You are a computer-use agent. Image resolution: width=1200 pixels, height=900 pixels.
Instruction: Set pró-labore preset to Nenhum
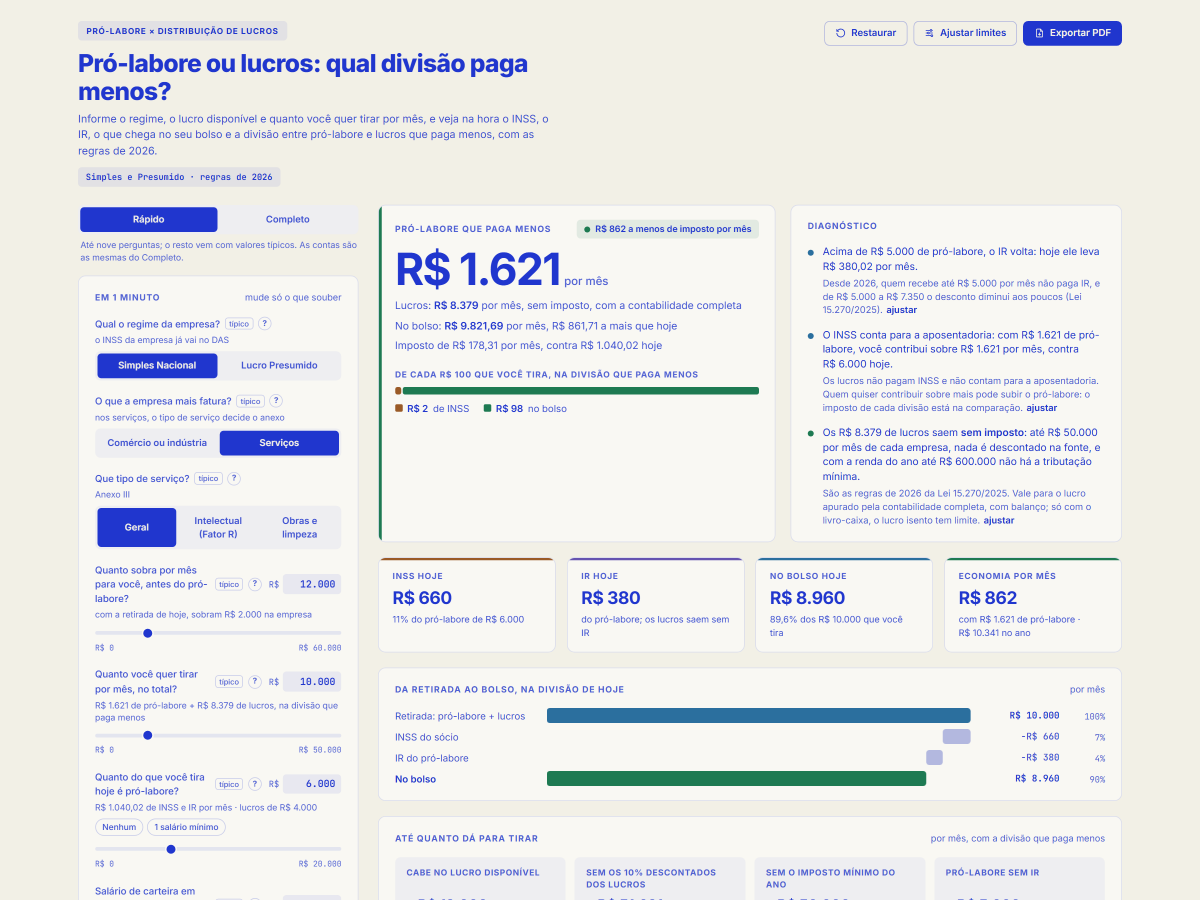coord(119,827)
